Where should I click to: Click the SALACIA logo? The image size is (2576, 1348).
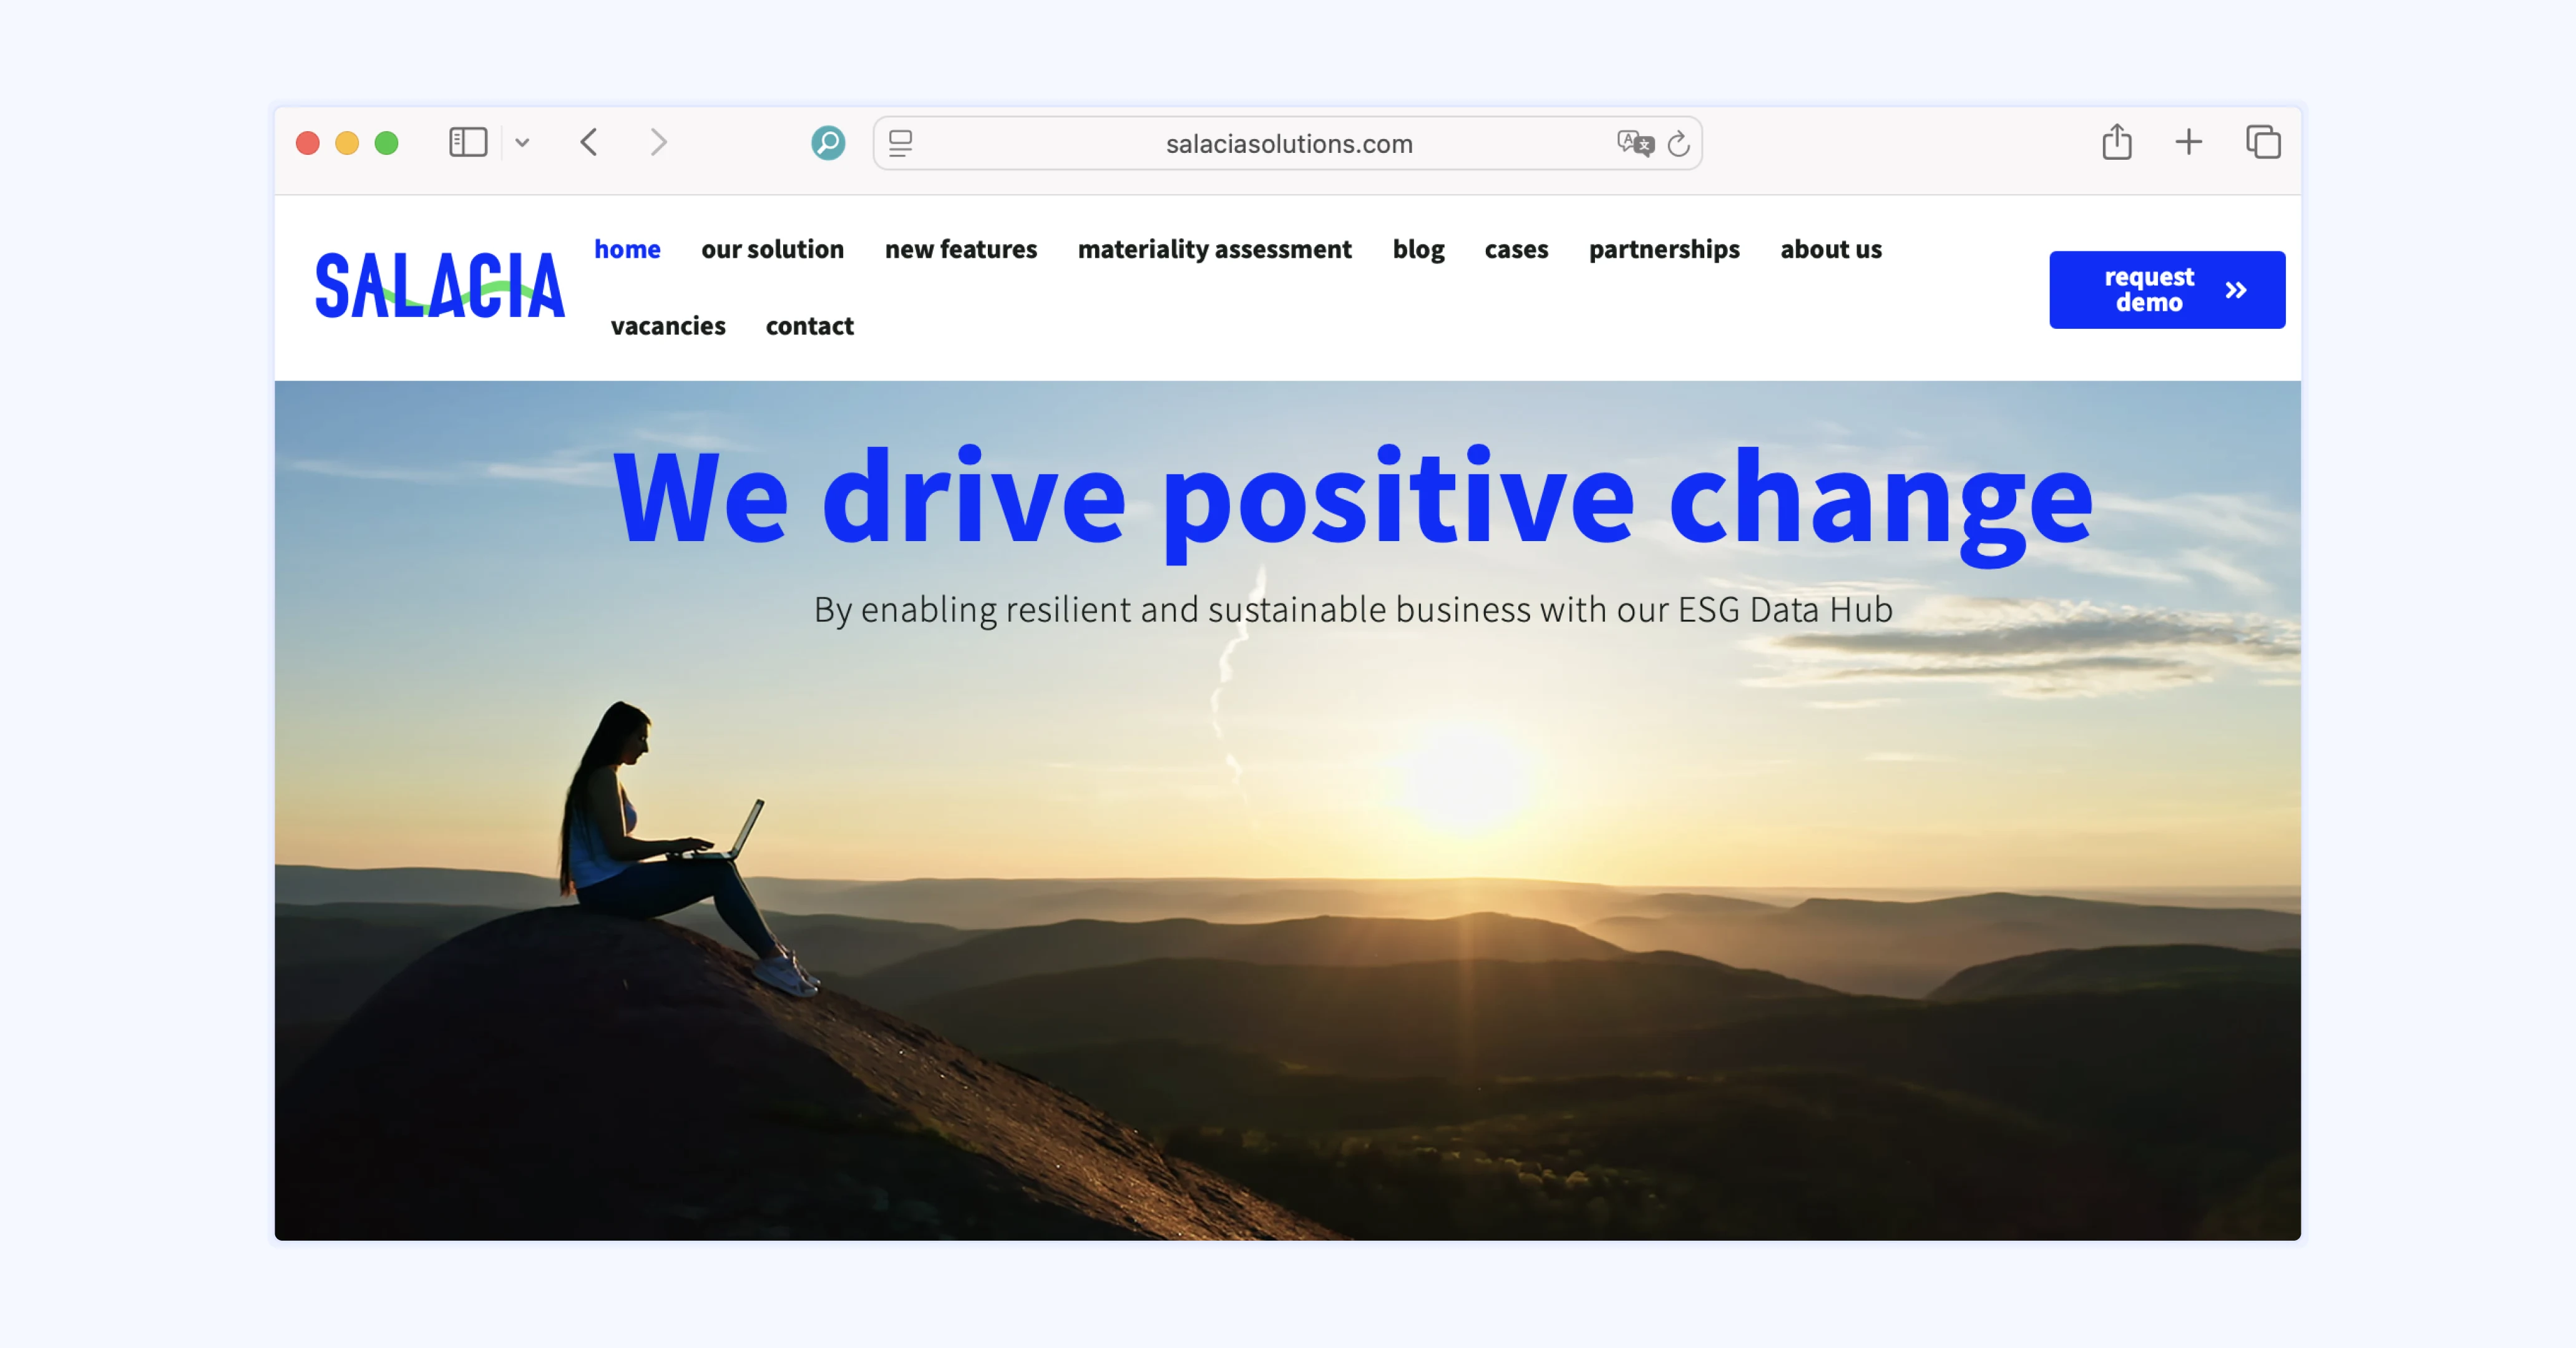[440, 286]
